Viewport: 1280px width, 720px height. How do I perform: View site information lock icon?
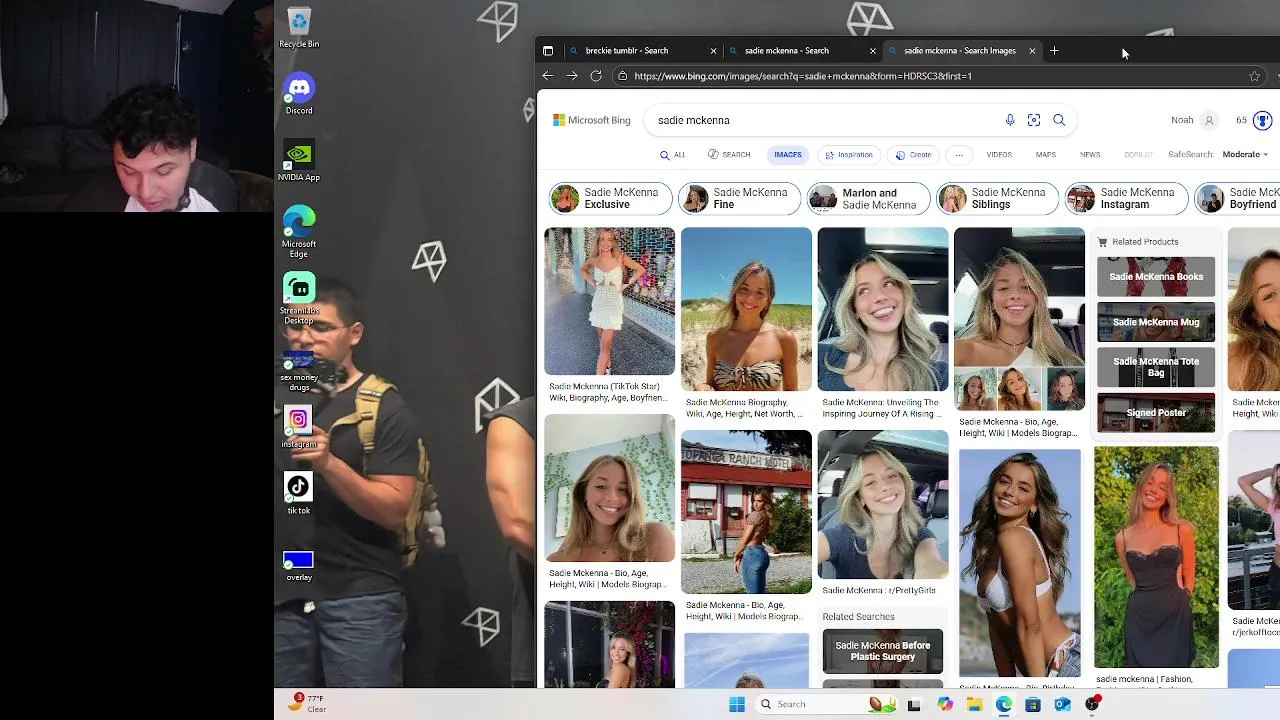tap(622, 76)
